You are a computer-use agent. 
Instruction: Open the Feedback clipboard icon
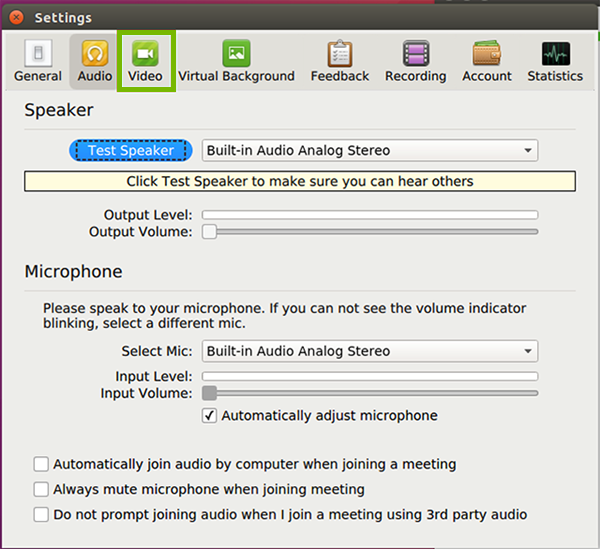pos(340,53)
